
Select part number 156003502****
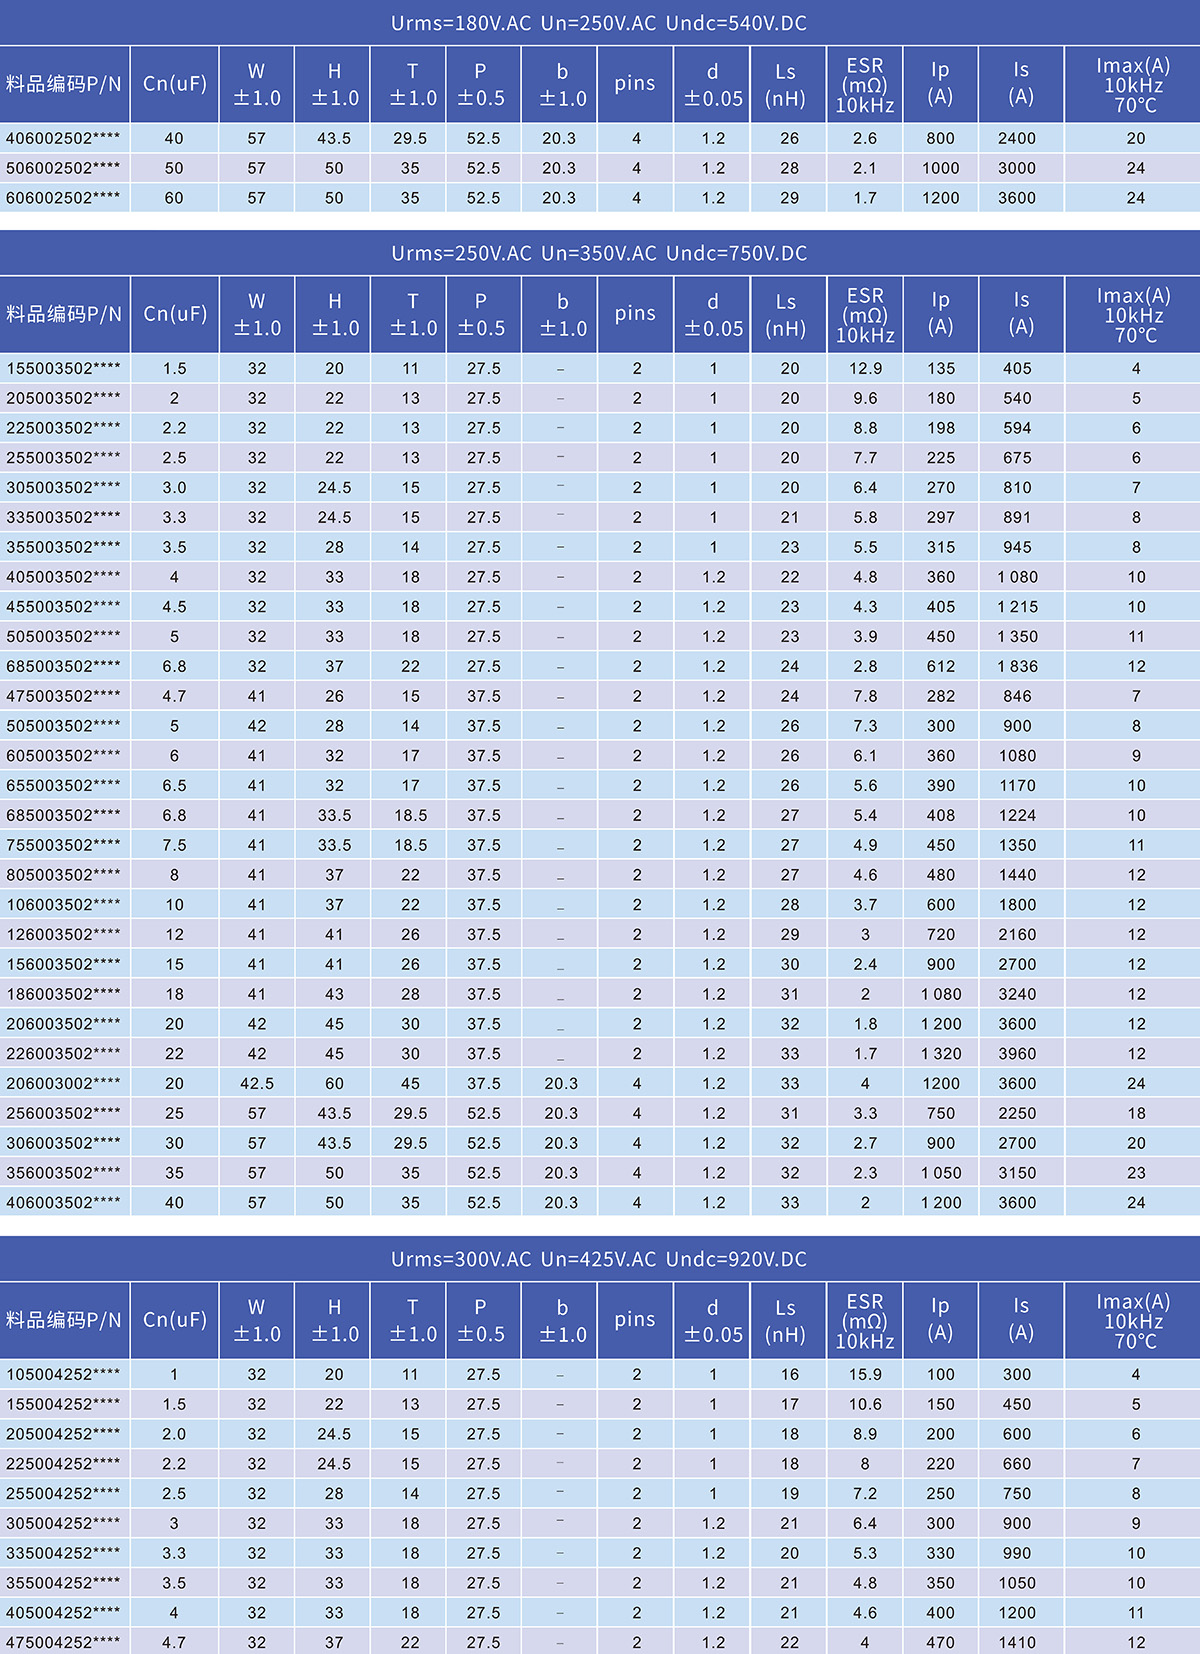63,965
